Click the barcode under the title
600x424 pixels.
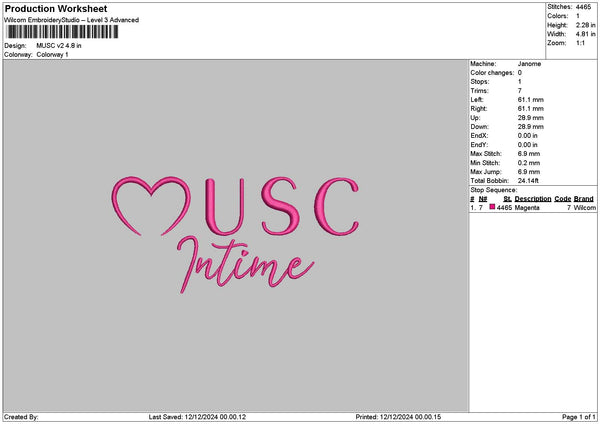62,32
